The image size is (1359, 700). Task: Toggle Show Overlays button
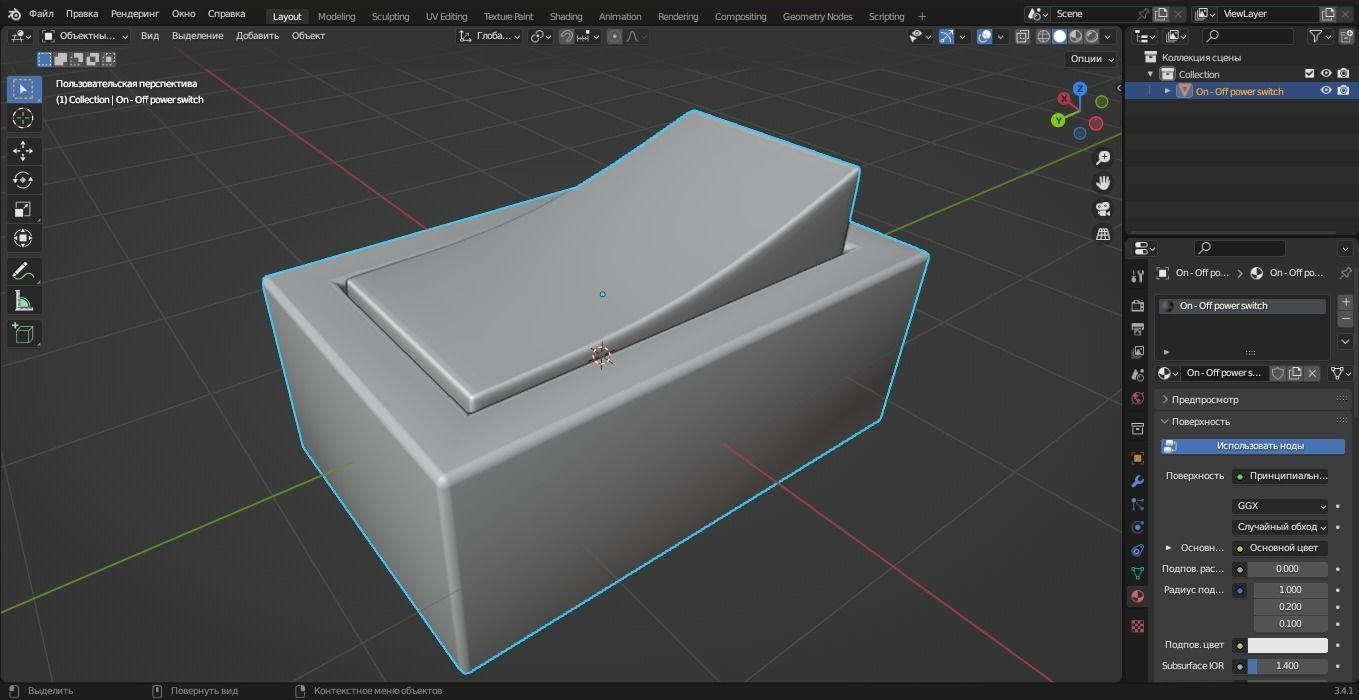(x=984, y=36)
